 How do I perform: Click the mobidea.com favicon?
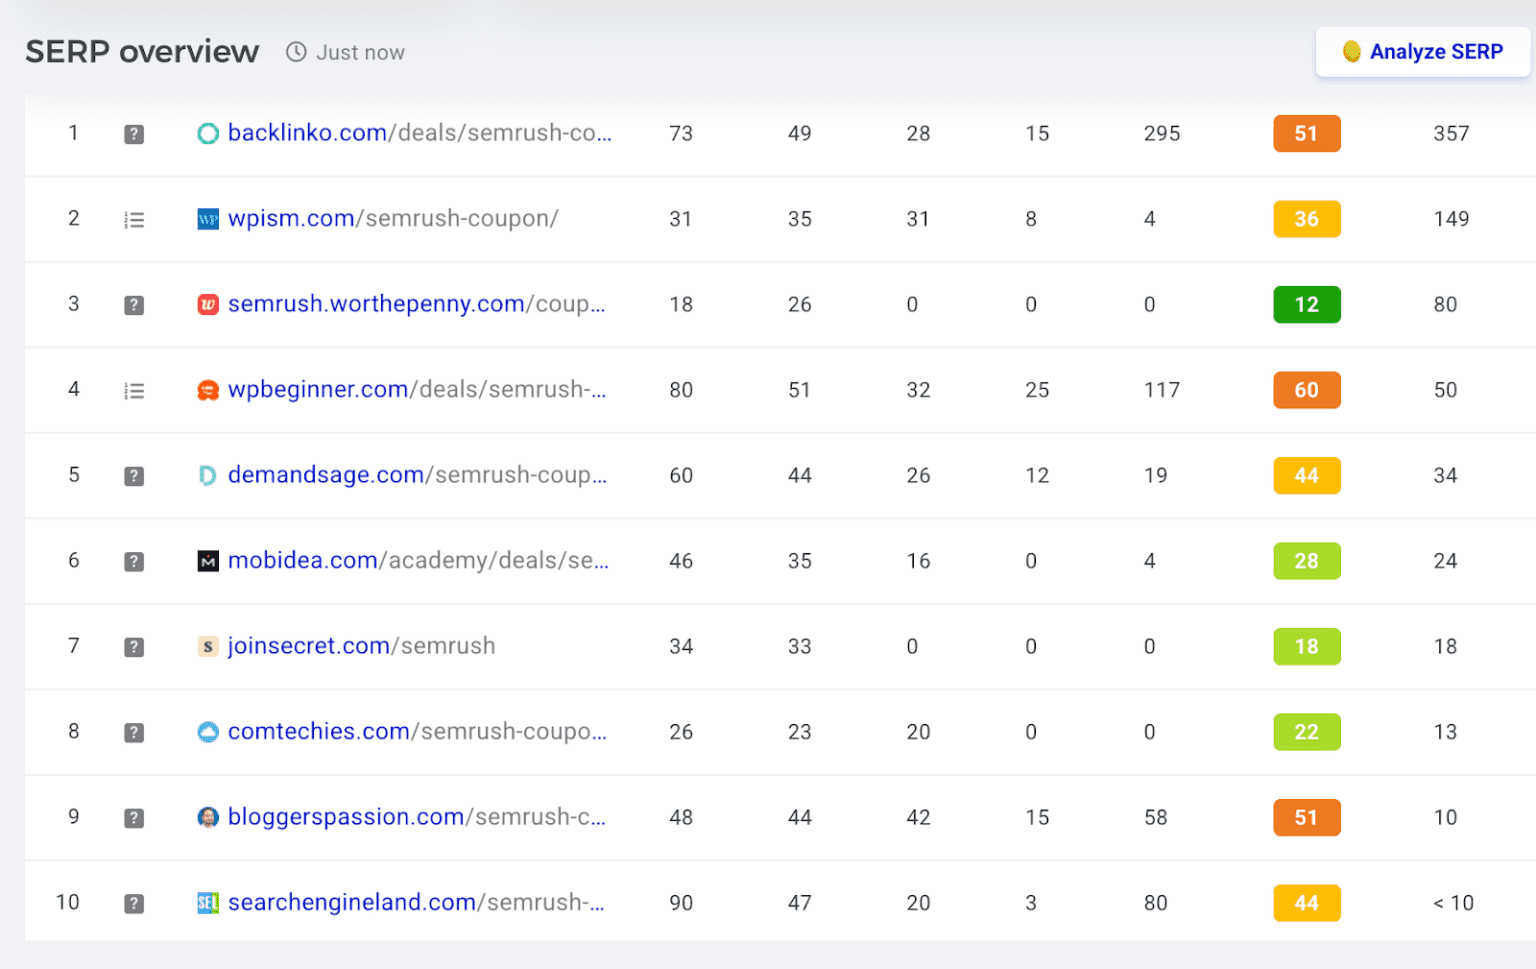pyautogui.click(x=208, y=562)
